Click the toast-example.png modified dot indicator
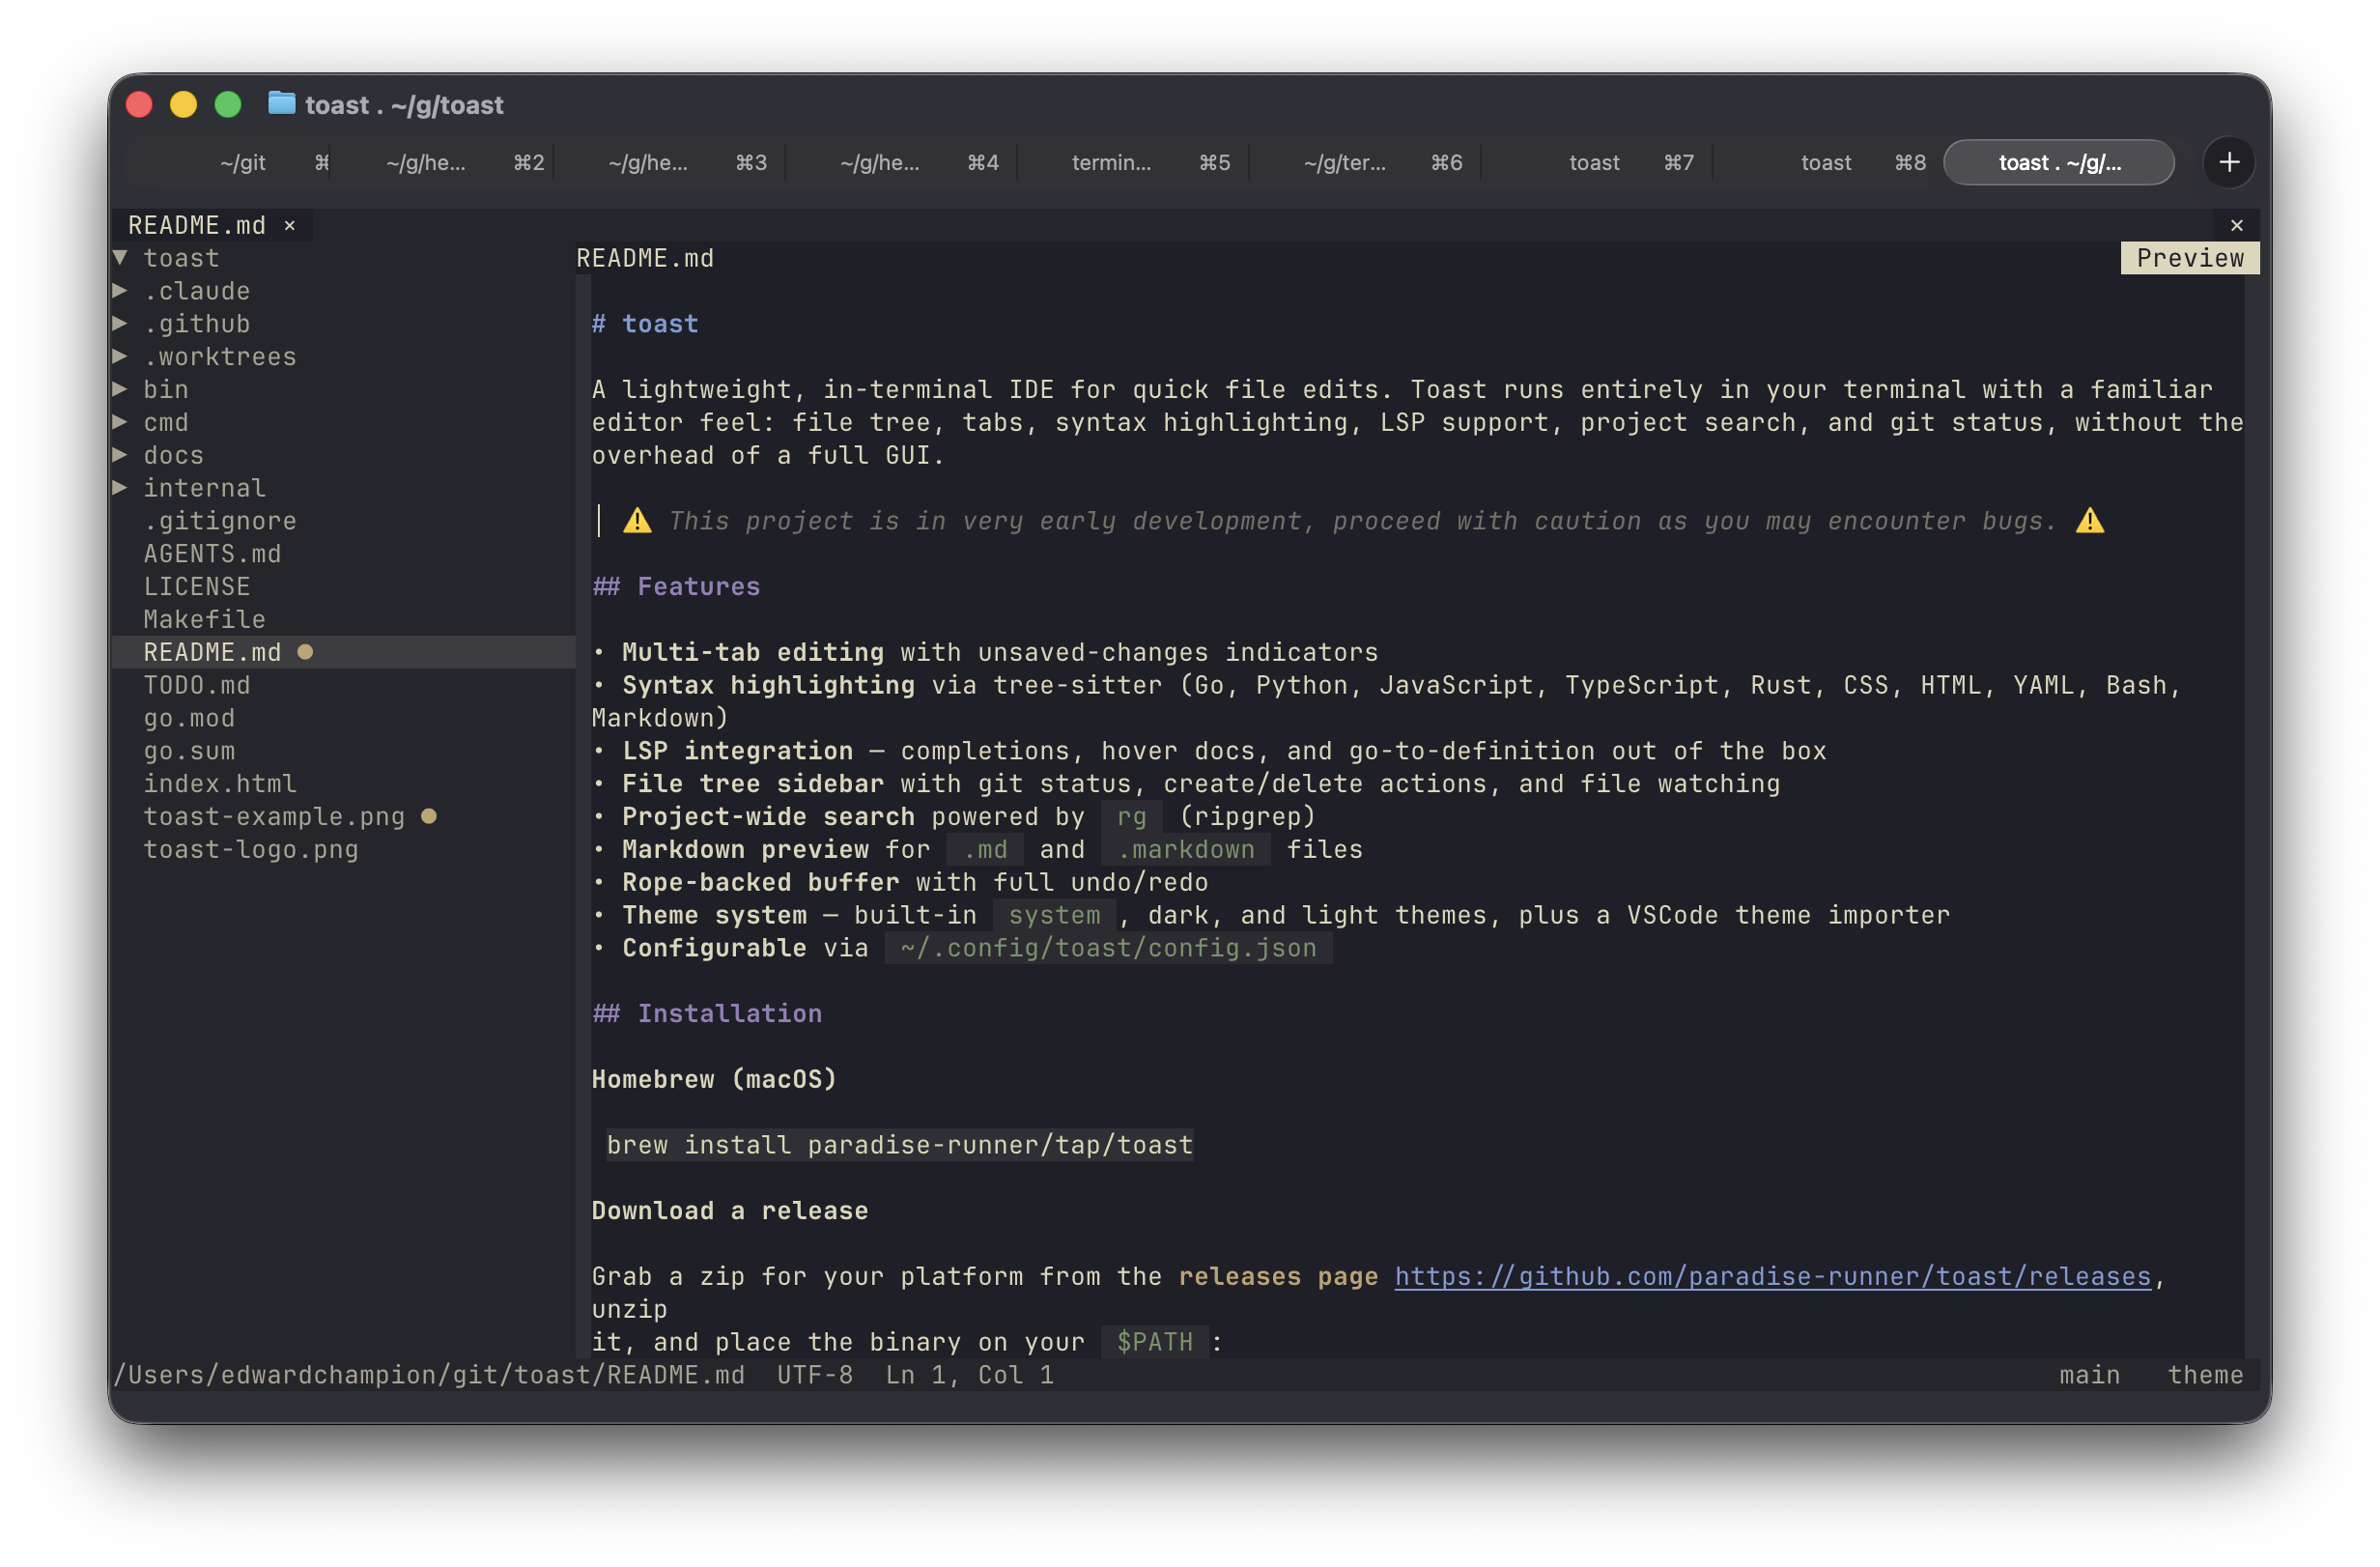The width and height of the screenshot is (2380, 1567). [429, 816]
